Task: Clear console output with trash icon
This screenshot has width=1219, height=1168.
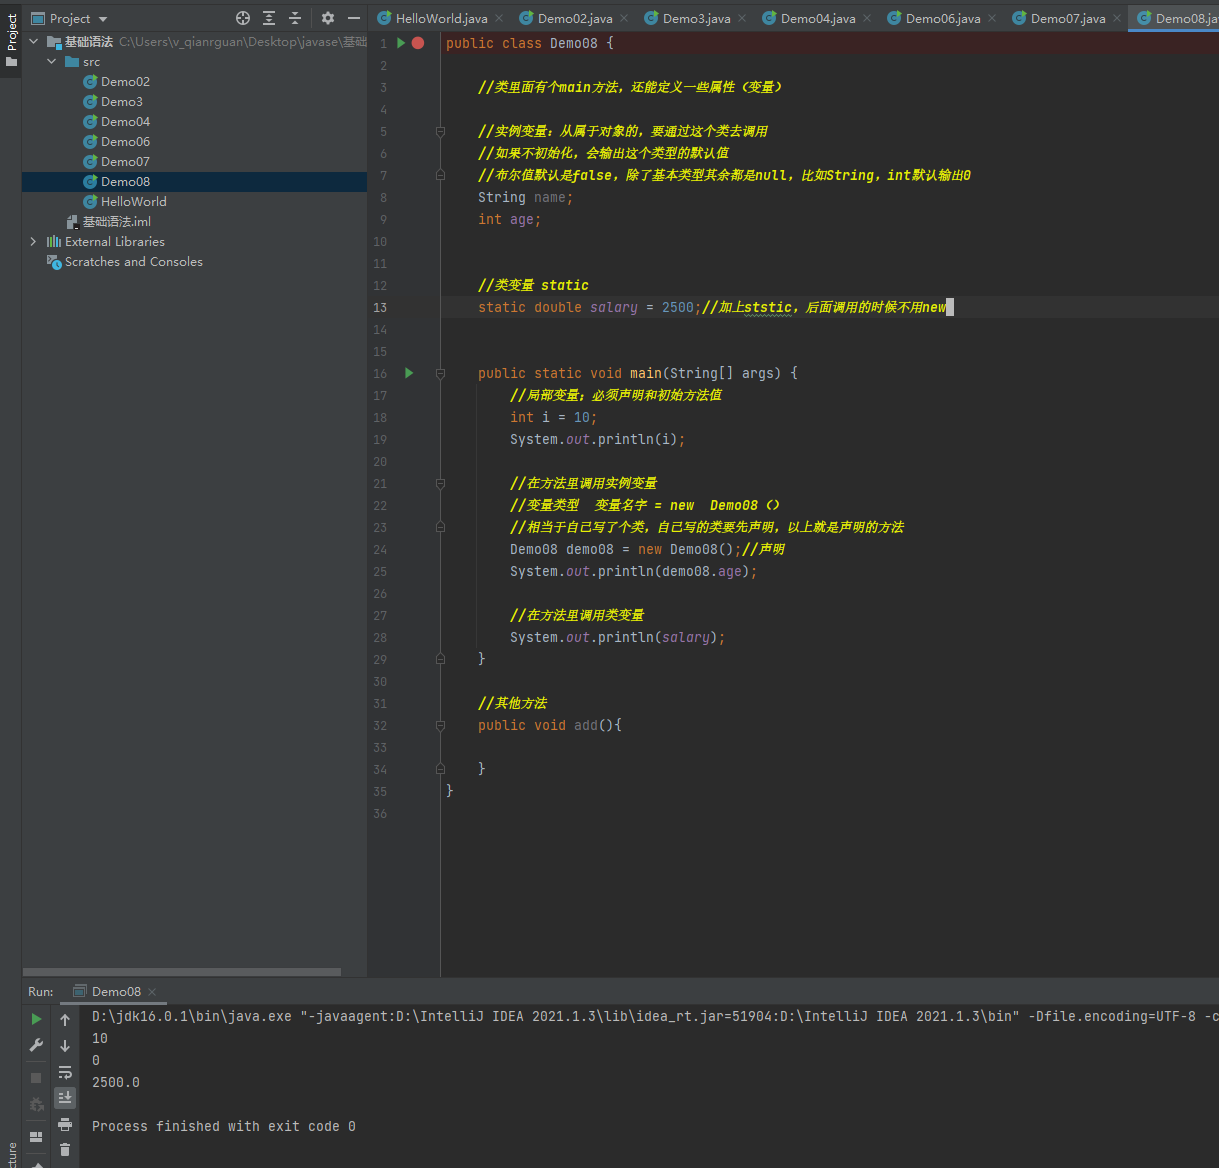Action: point(65,1150)
